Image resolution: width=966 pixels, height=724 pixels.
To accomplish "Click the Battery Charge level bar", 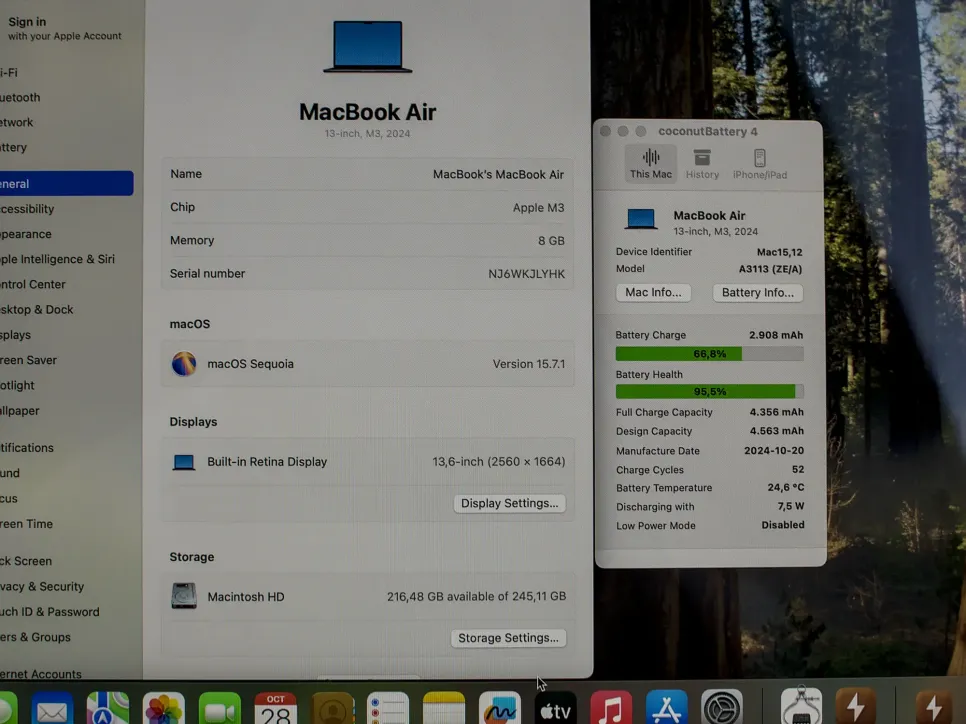I will [709, 354].
